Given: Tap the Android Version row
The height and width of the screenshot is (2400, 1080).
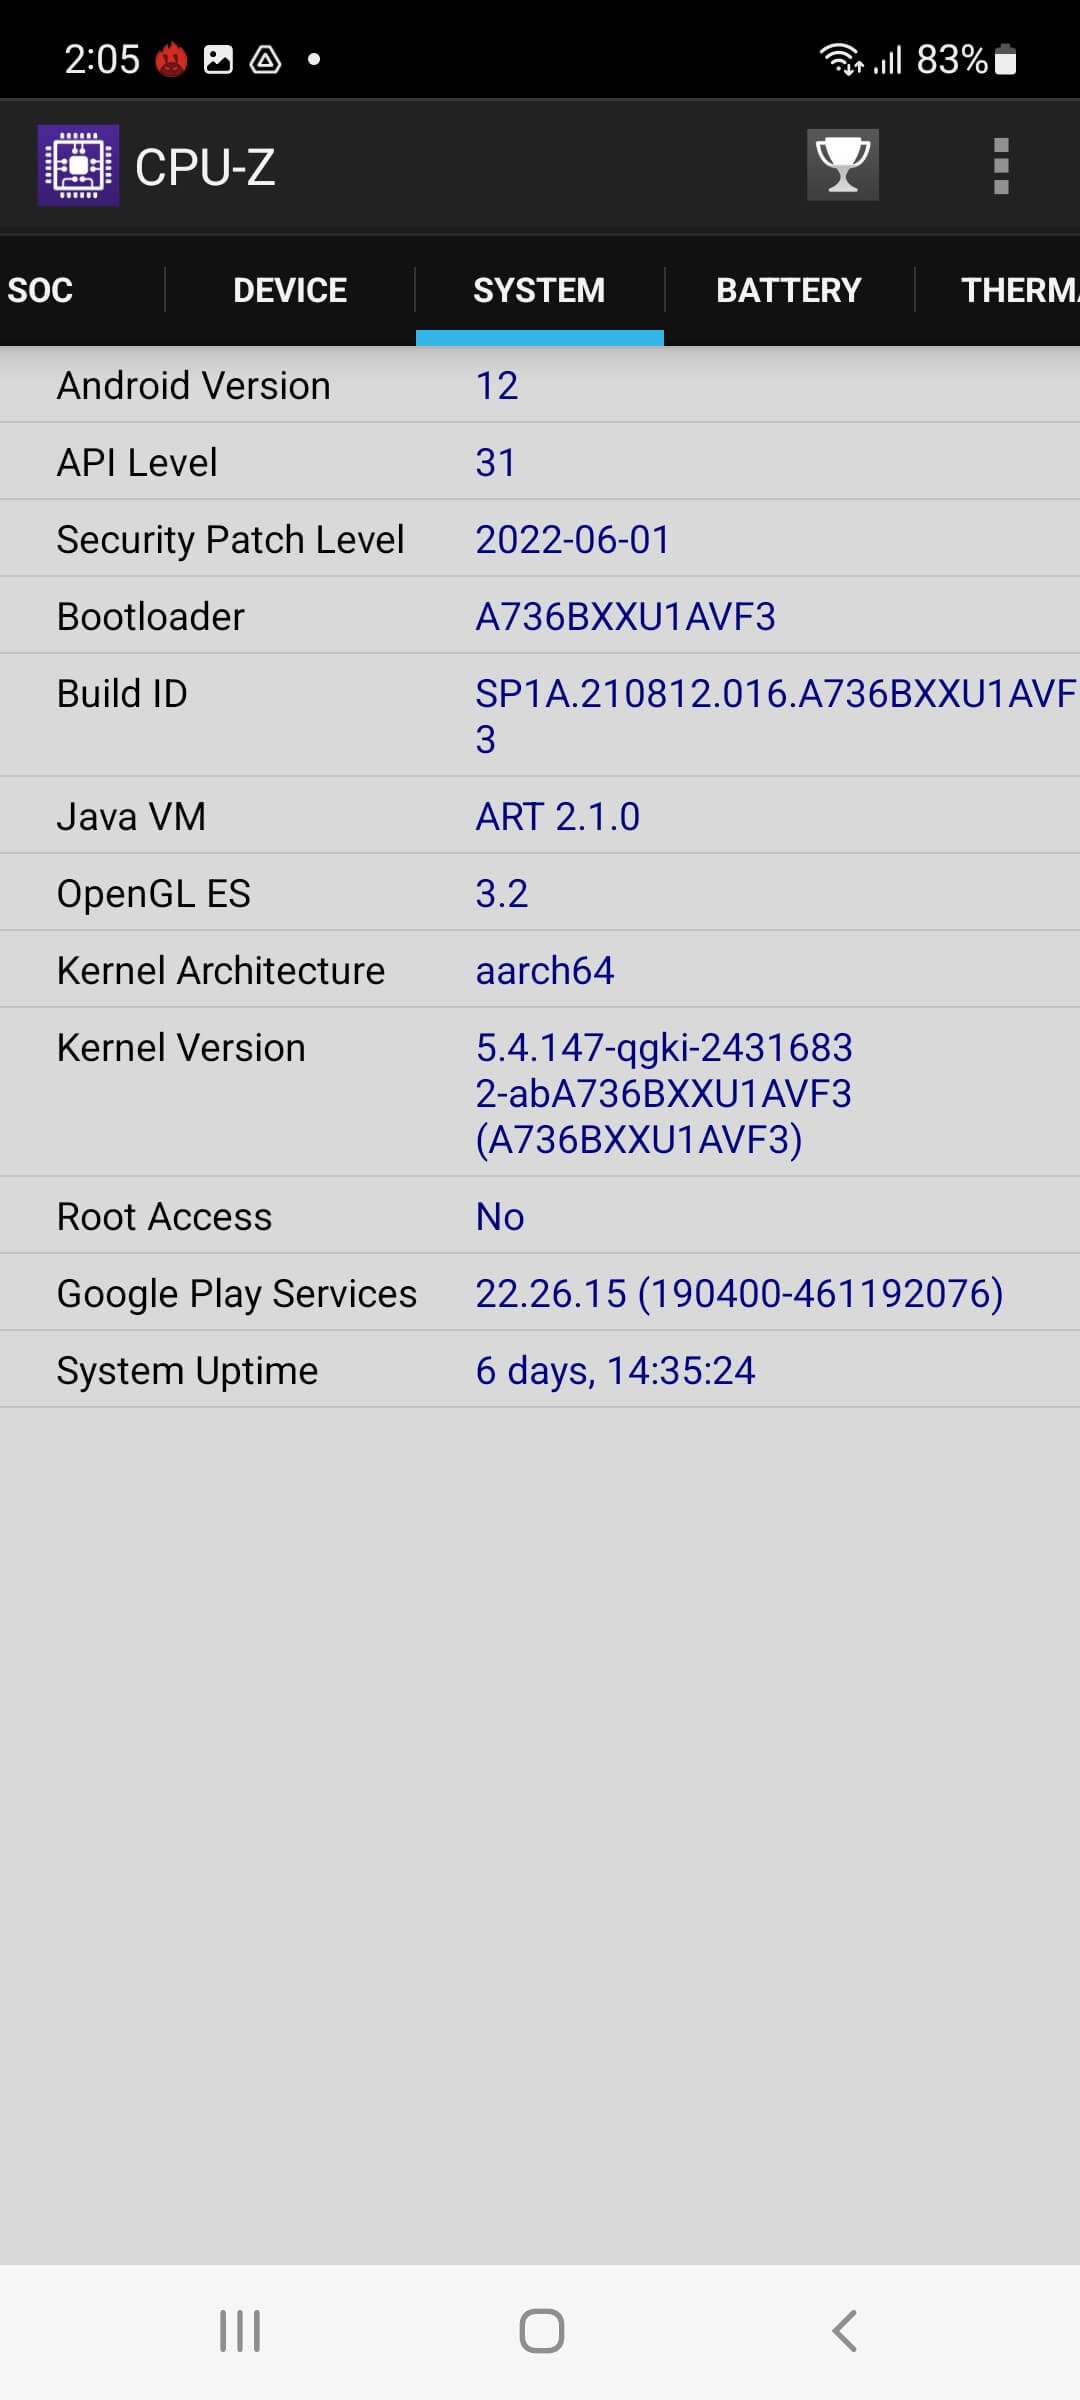Looking at the screenshot, I should 540,385.
